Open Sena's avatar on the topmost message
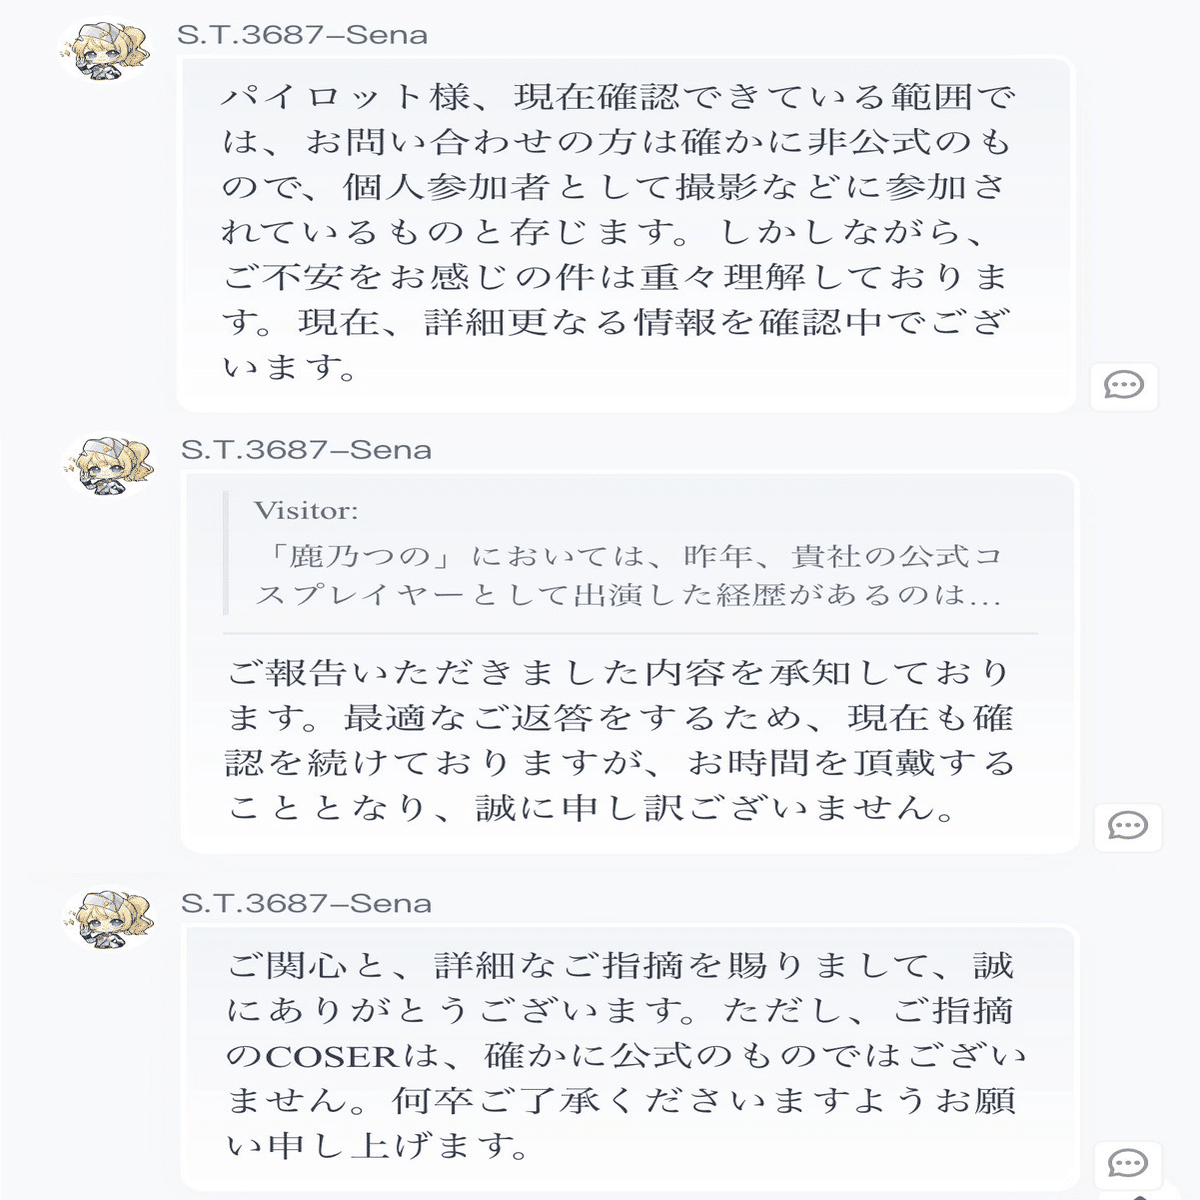 [104, 50]
